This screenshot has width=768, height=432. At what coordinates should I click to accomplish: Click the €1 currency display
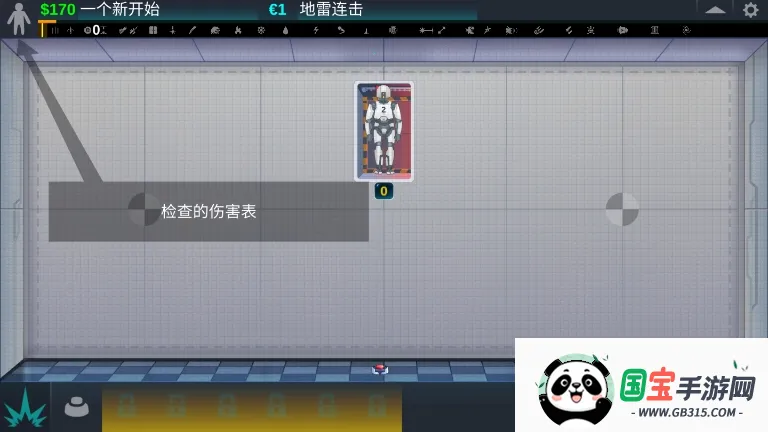pyautogui.click(x=277, y=9)
